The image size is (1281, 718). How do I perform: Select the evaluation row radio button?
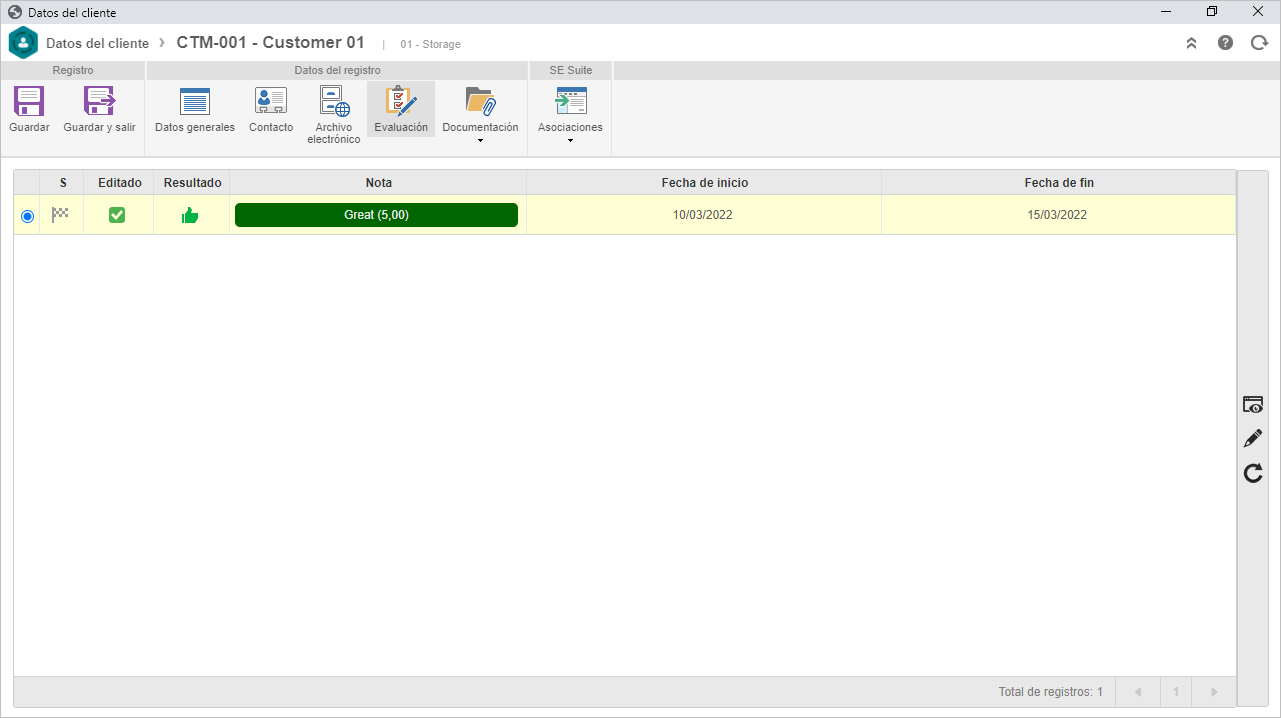(x=27, y=216)
